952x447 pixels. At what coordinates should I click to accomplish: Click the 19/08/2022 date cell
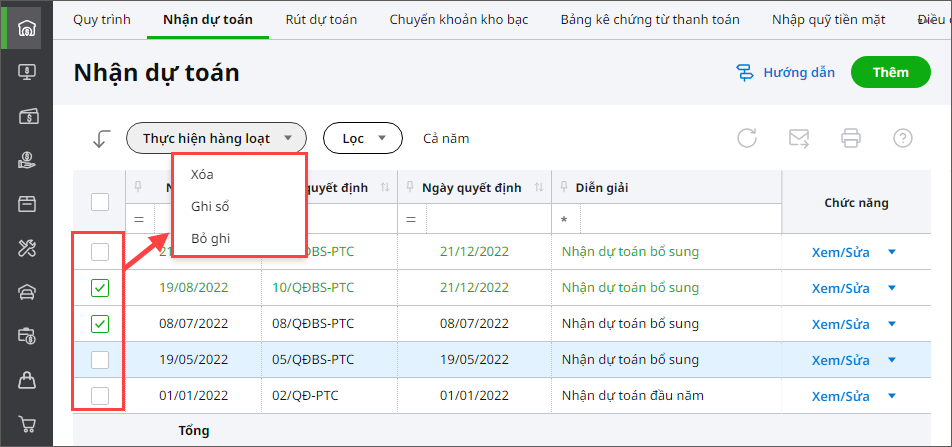[194, 288]
